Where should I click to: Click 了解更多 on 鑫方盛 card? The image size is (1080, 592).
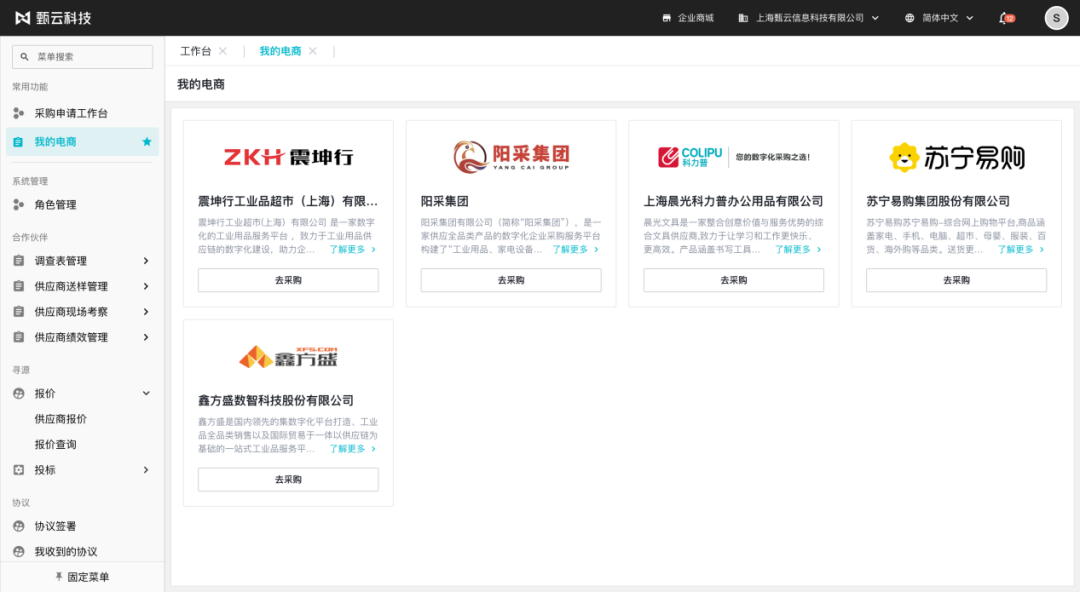tap(352, 449)
